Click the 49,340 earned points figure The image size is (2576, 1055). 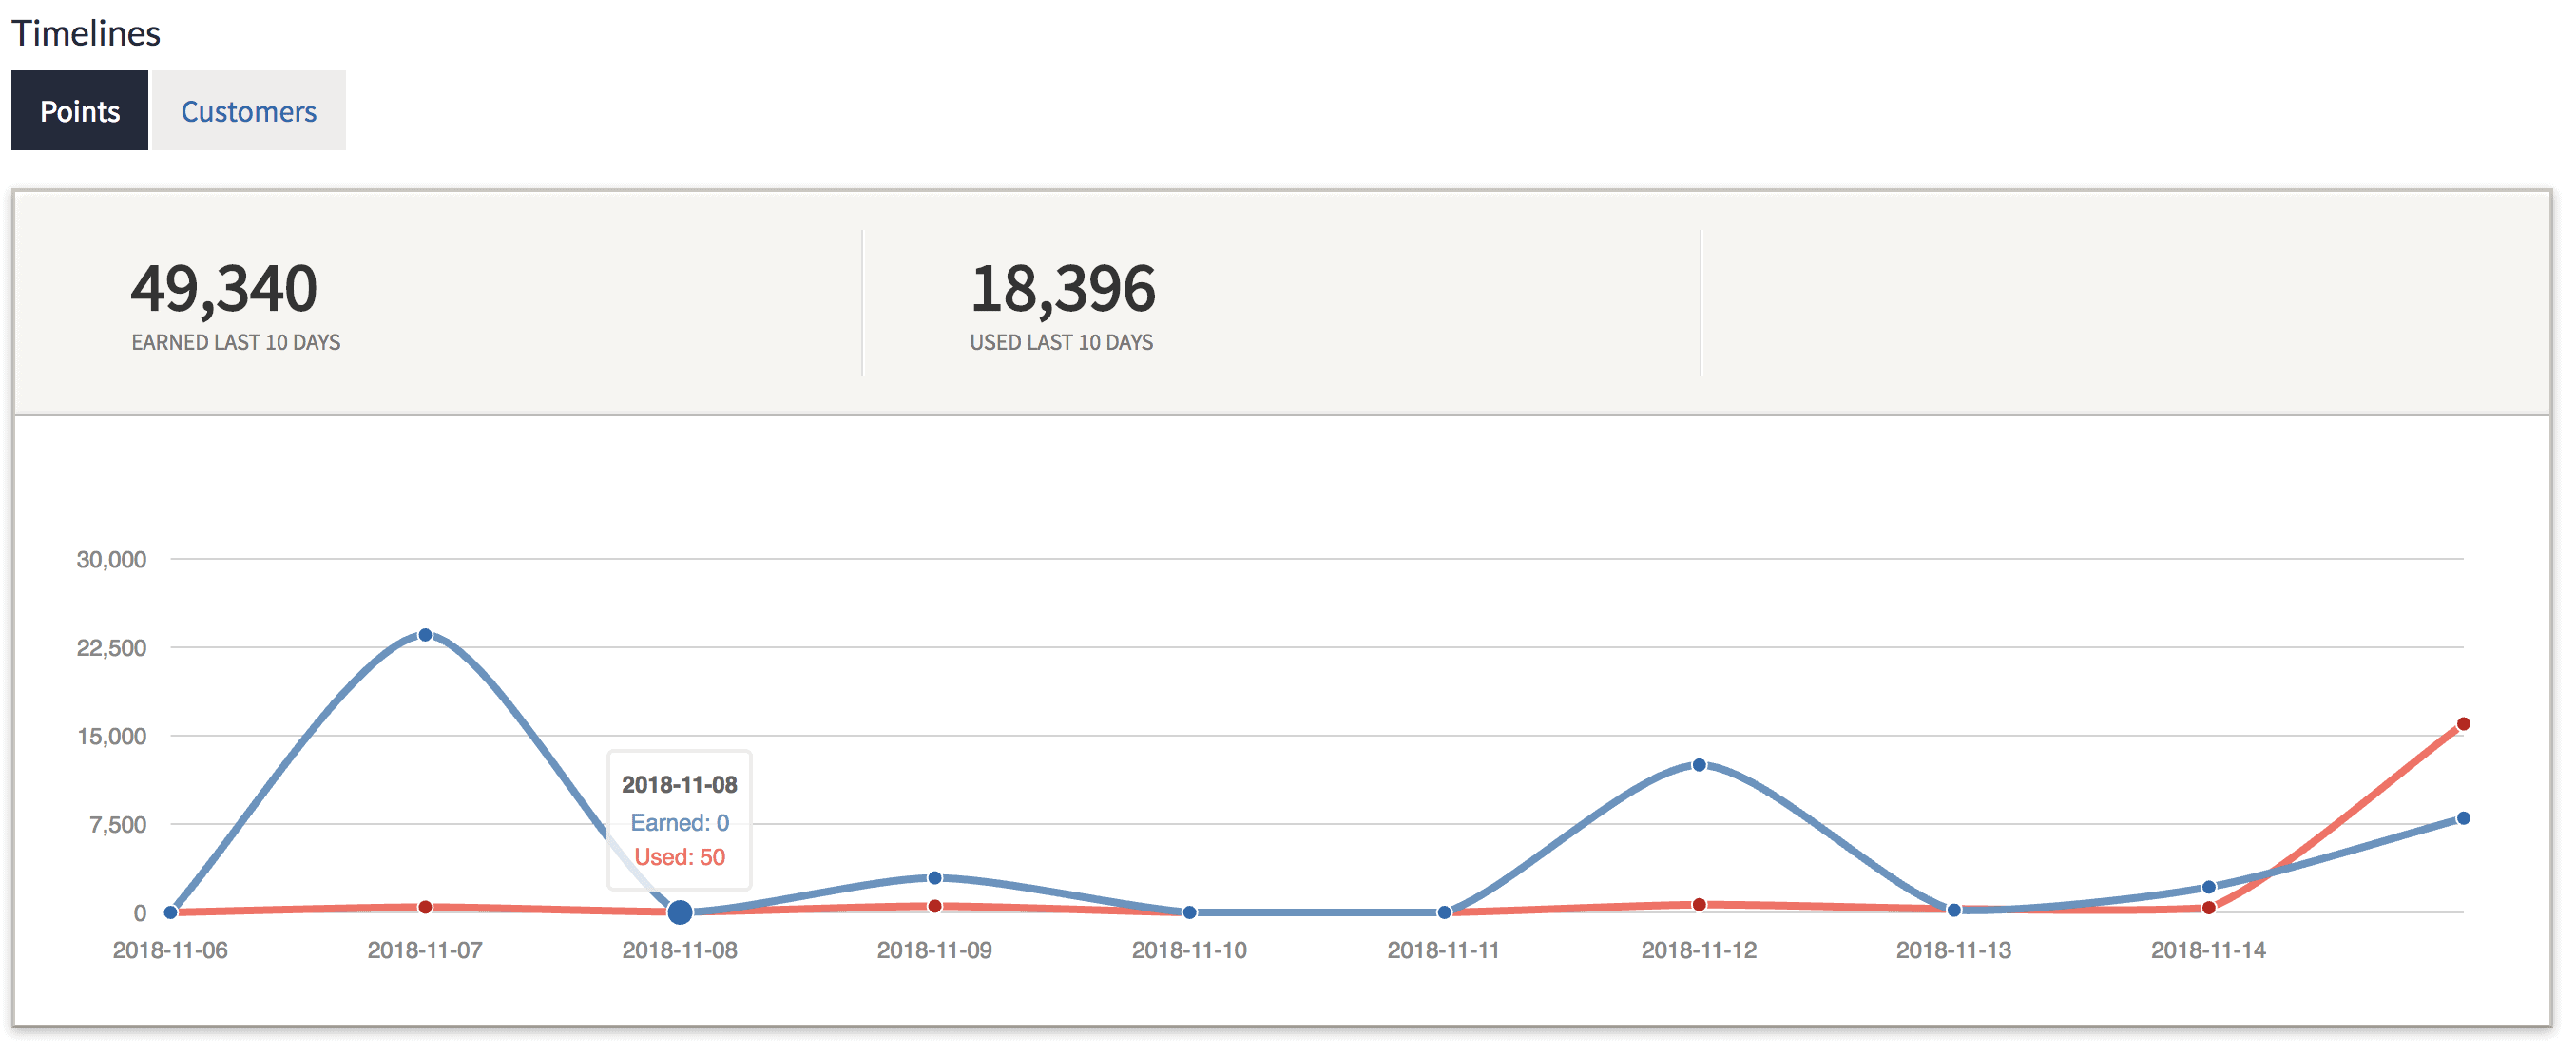[224, 289]
